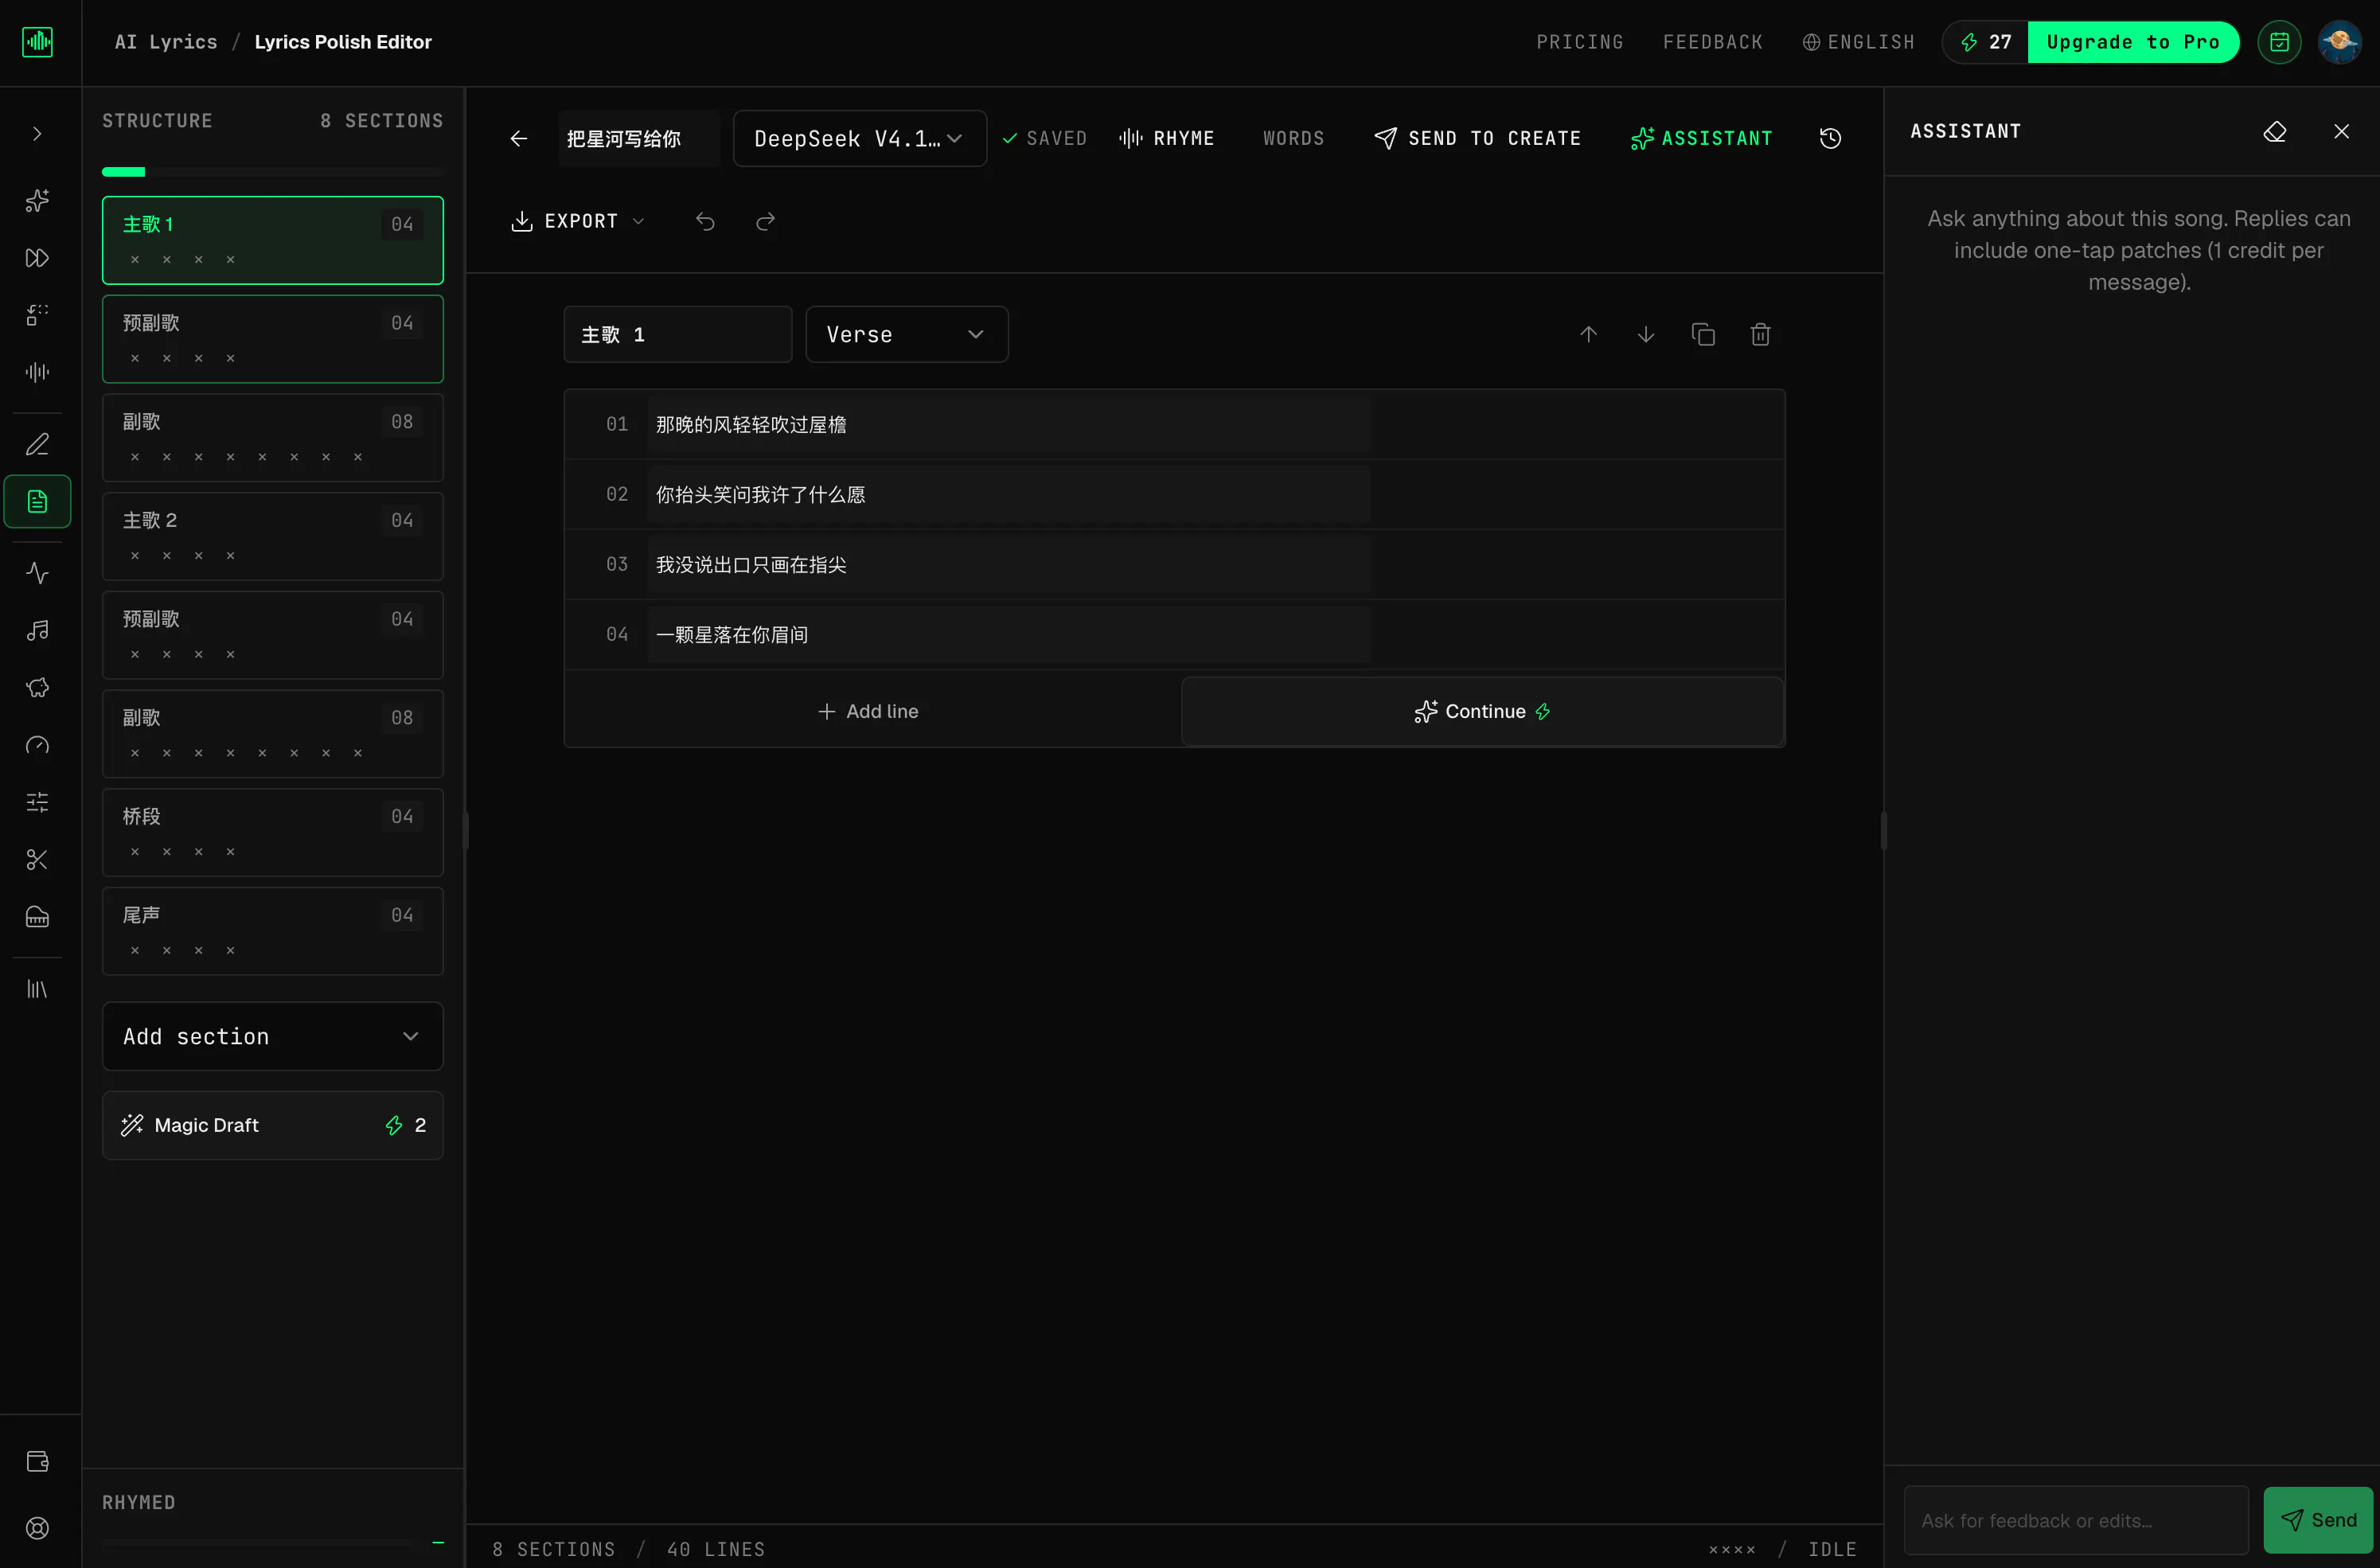Expand the left sidebar with the arrow
Screen dimensions: 2380x1568
pyautogui.click(x=37, y=133)
